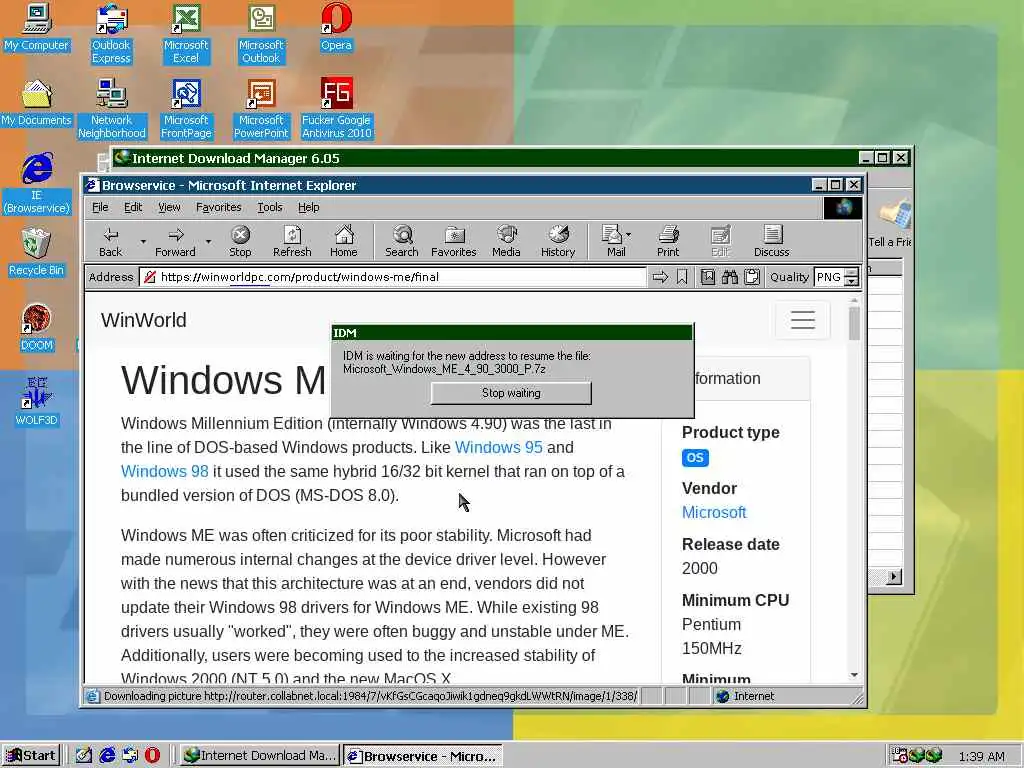Increase Quality with the spinner up arrow

tap(851, 273)
